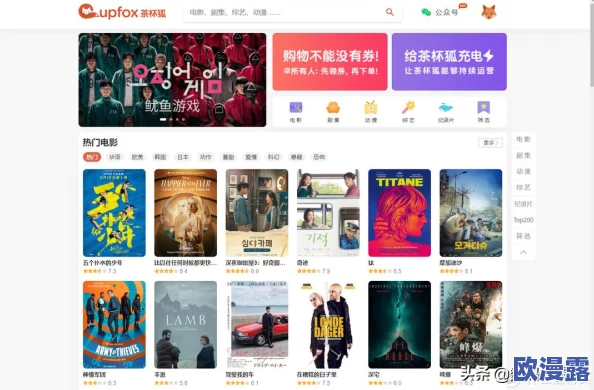Screen dimensions: 594x390
Task: Click the 羊崽 title link
Action: pos(160,374)
